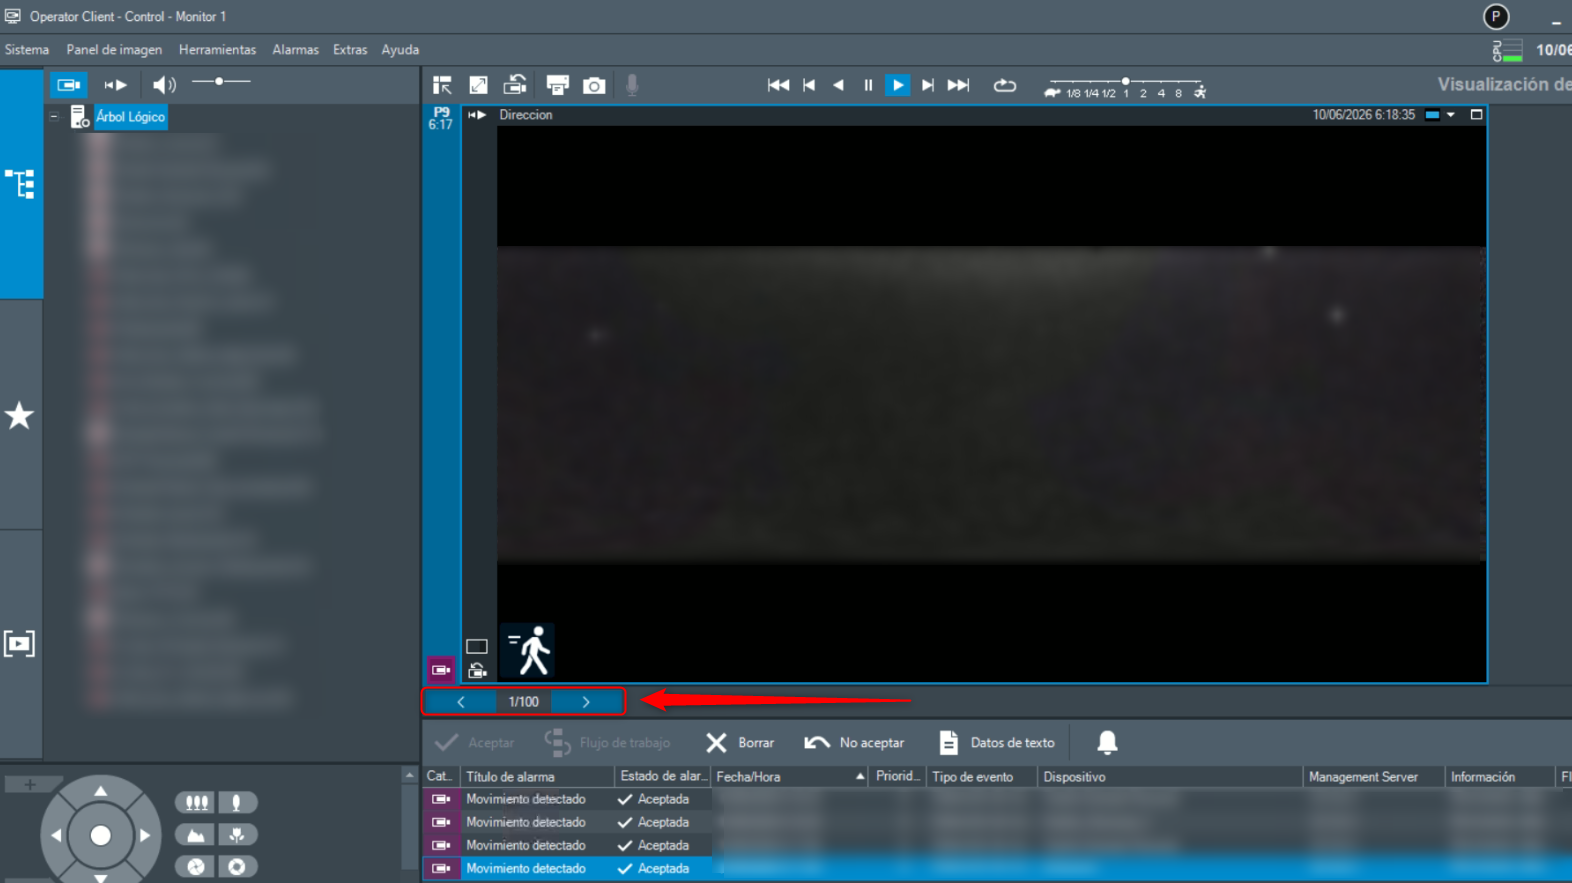The image size is (1572, 883).
Task: Open the logical tree sidebar icon
Action: (20, 184)
